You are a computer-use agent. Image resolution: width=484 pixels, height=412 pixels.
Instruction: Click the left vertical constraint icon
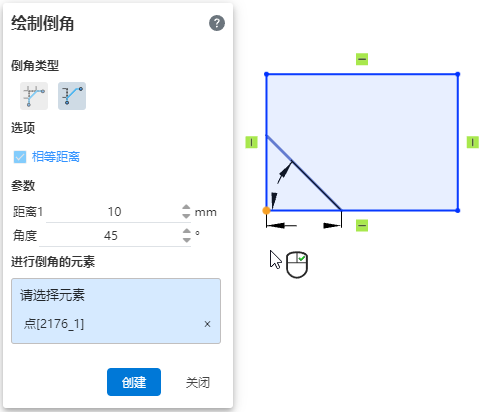(251, 142)
